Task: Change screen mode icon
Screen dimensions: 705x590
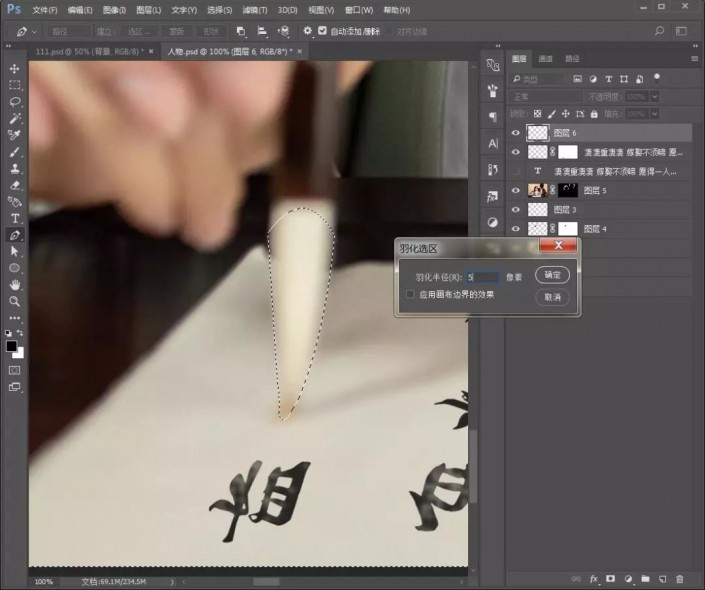Action: [14, 387]
